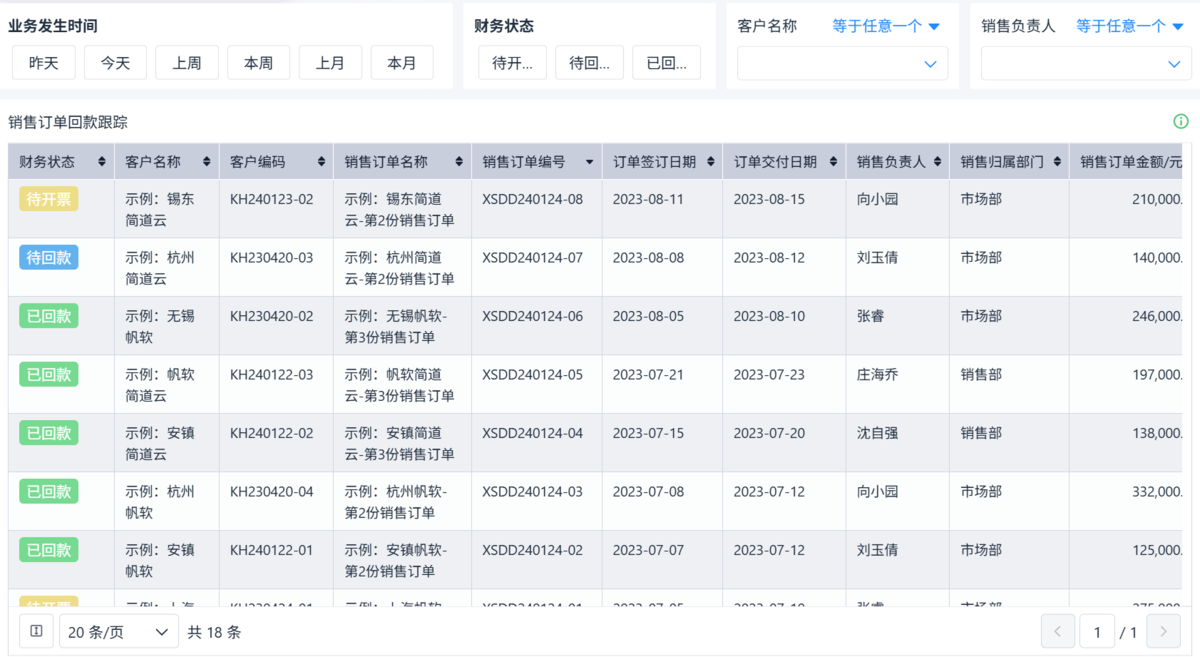Click the blue 待回款 status tag
This screenshot has height=657, width=1200.
49,258
